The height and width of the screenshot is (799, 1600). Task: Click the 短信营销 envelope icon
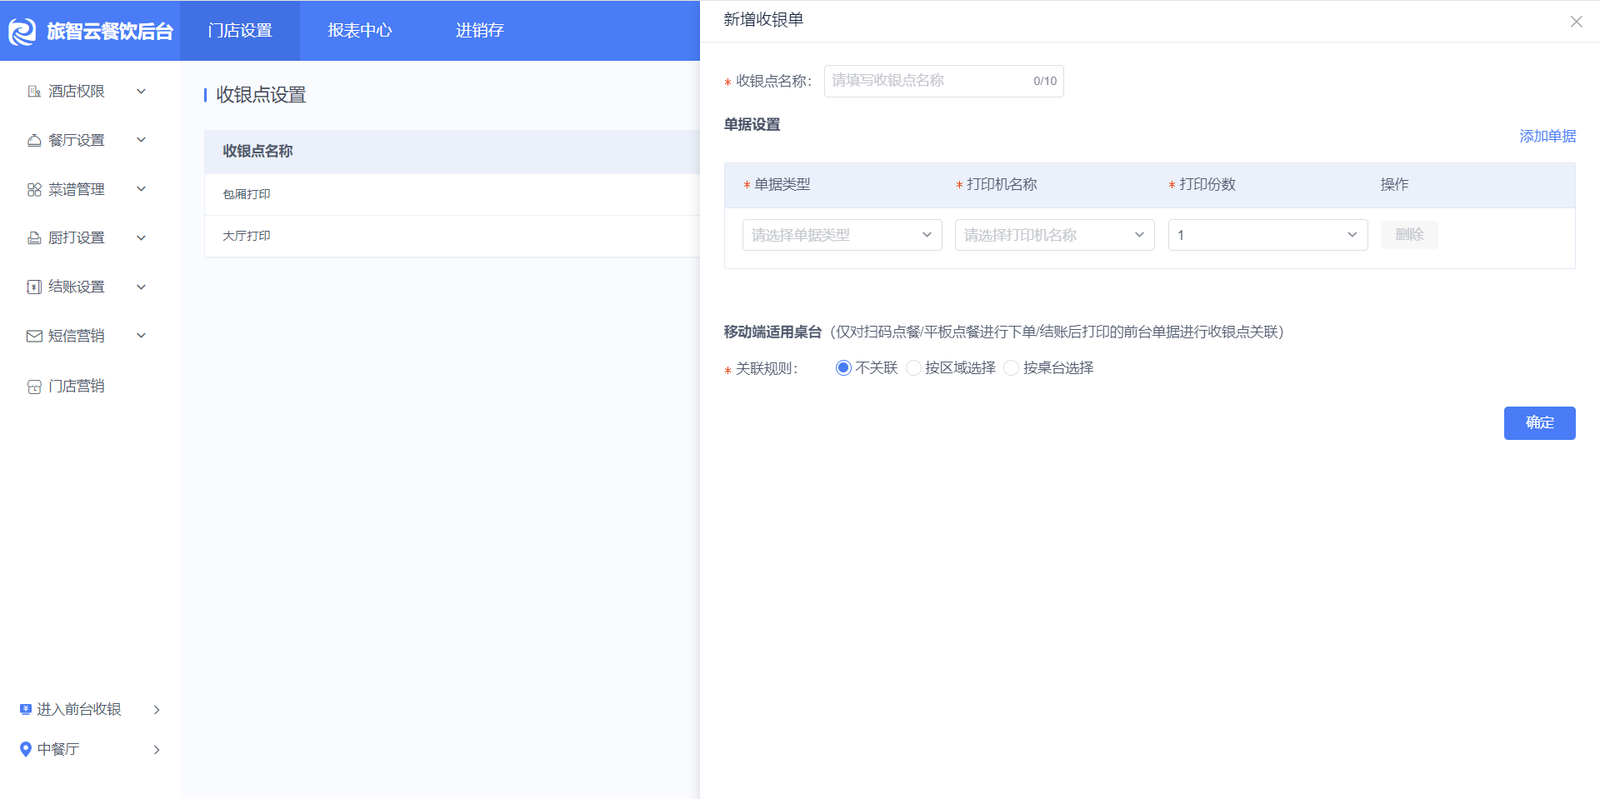(x=34, y=336)
